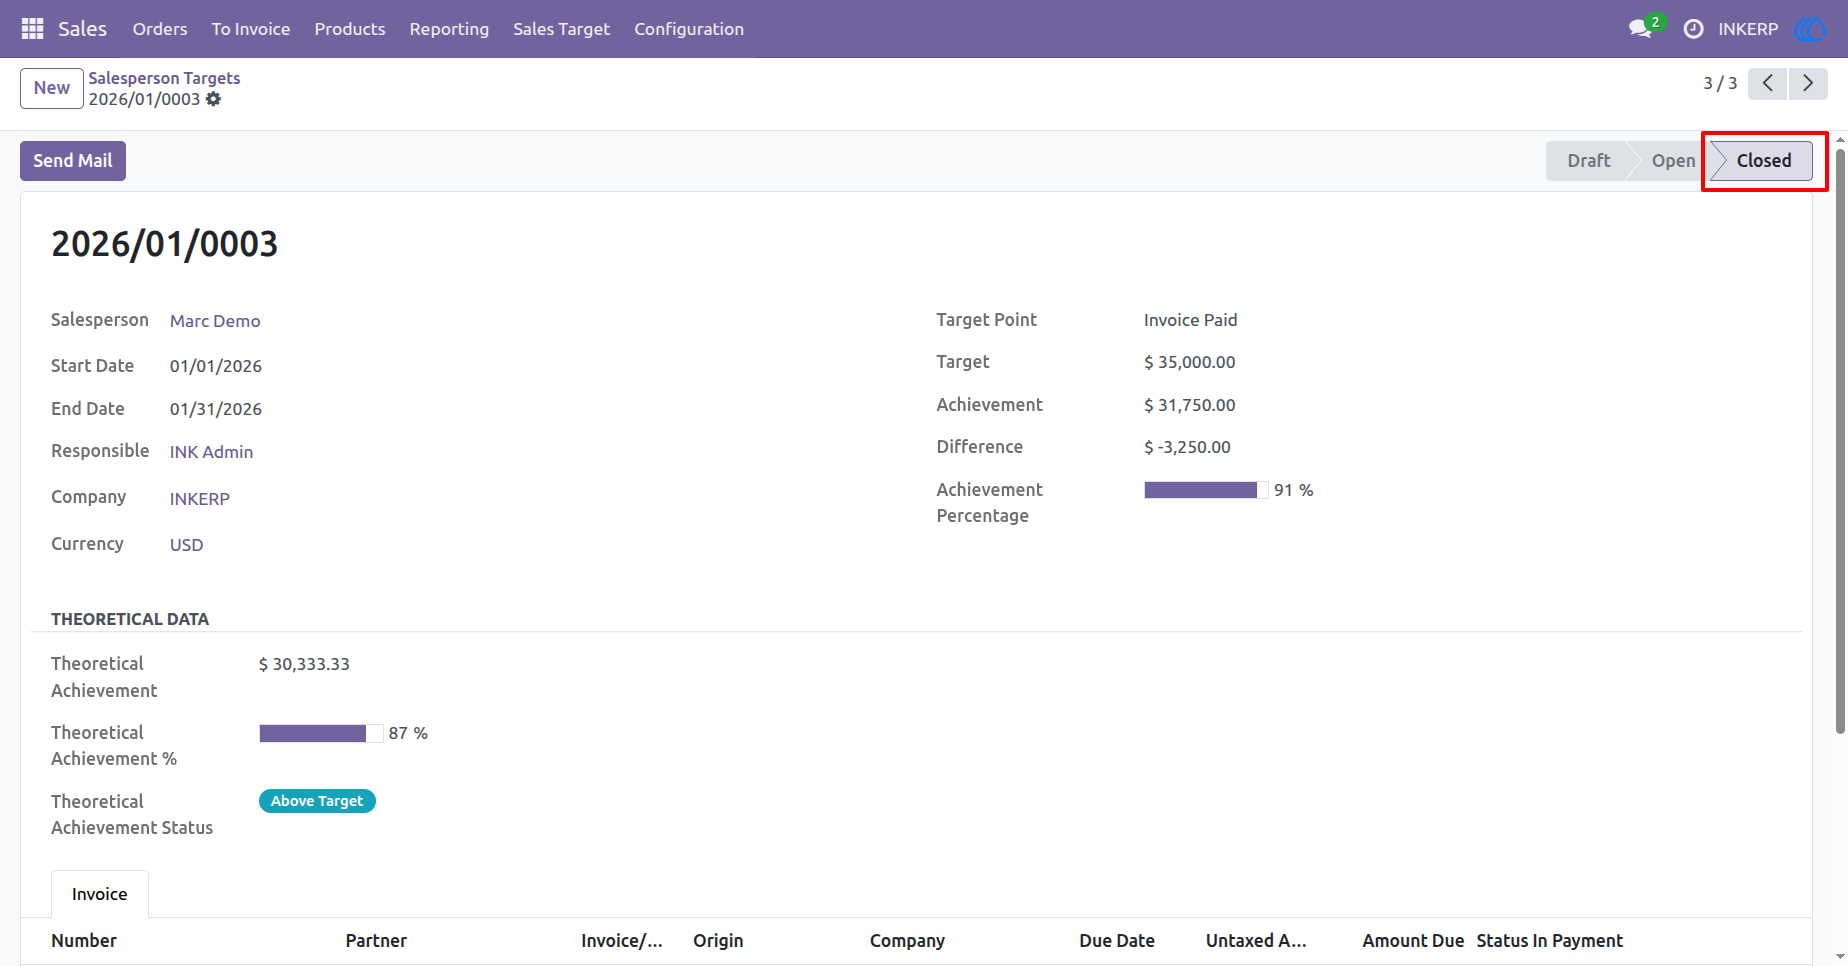Click the Target value $ 35,000.00
Screen dimensions: 1848x966
(1190, 362)
